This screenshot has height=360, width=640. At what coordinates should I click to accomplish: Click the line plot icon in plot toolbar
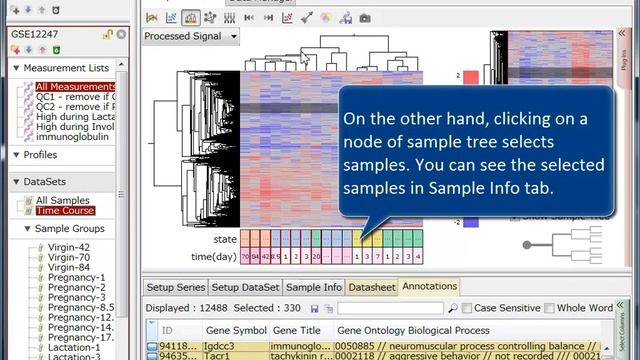[152, 18]
